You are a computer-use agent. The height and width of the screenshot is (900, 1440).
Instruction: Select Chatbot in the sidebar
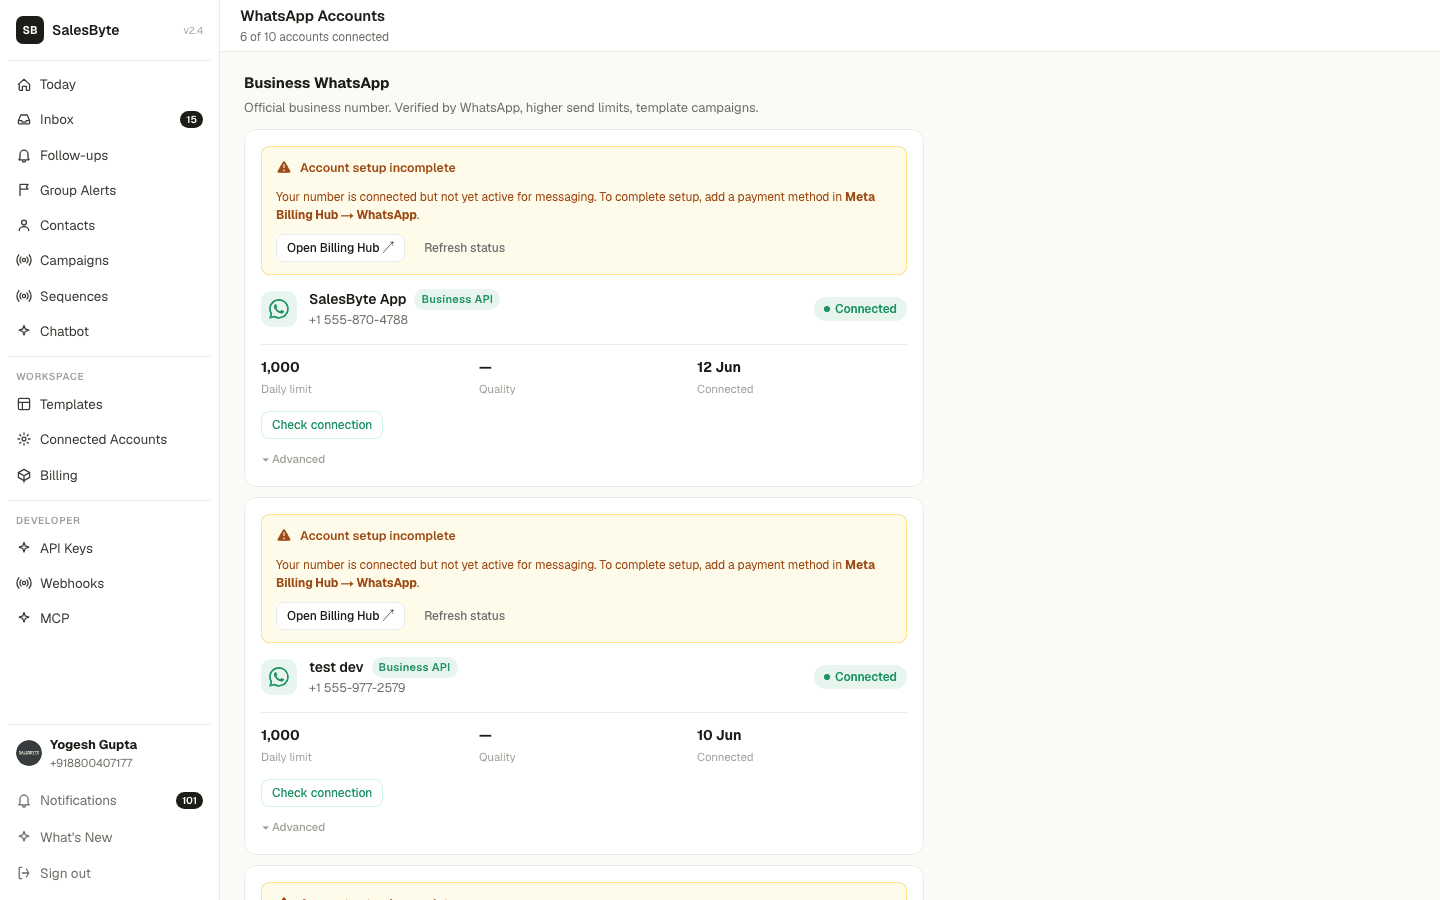tap(109, 331)
